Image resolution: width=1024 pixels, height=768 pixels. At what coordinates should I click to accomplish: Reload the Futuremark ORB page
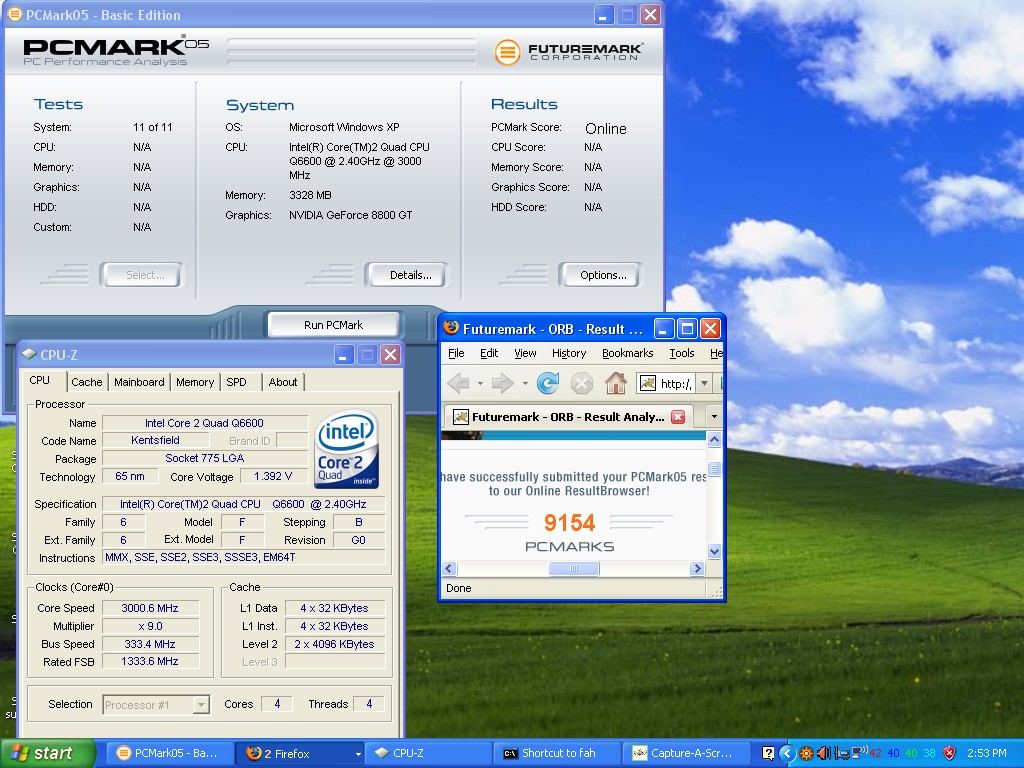pyautogui.click(x=547, y=383)
